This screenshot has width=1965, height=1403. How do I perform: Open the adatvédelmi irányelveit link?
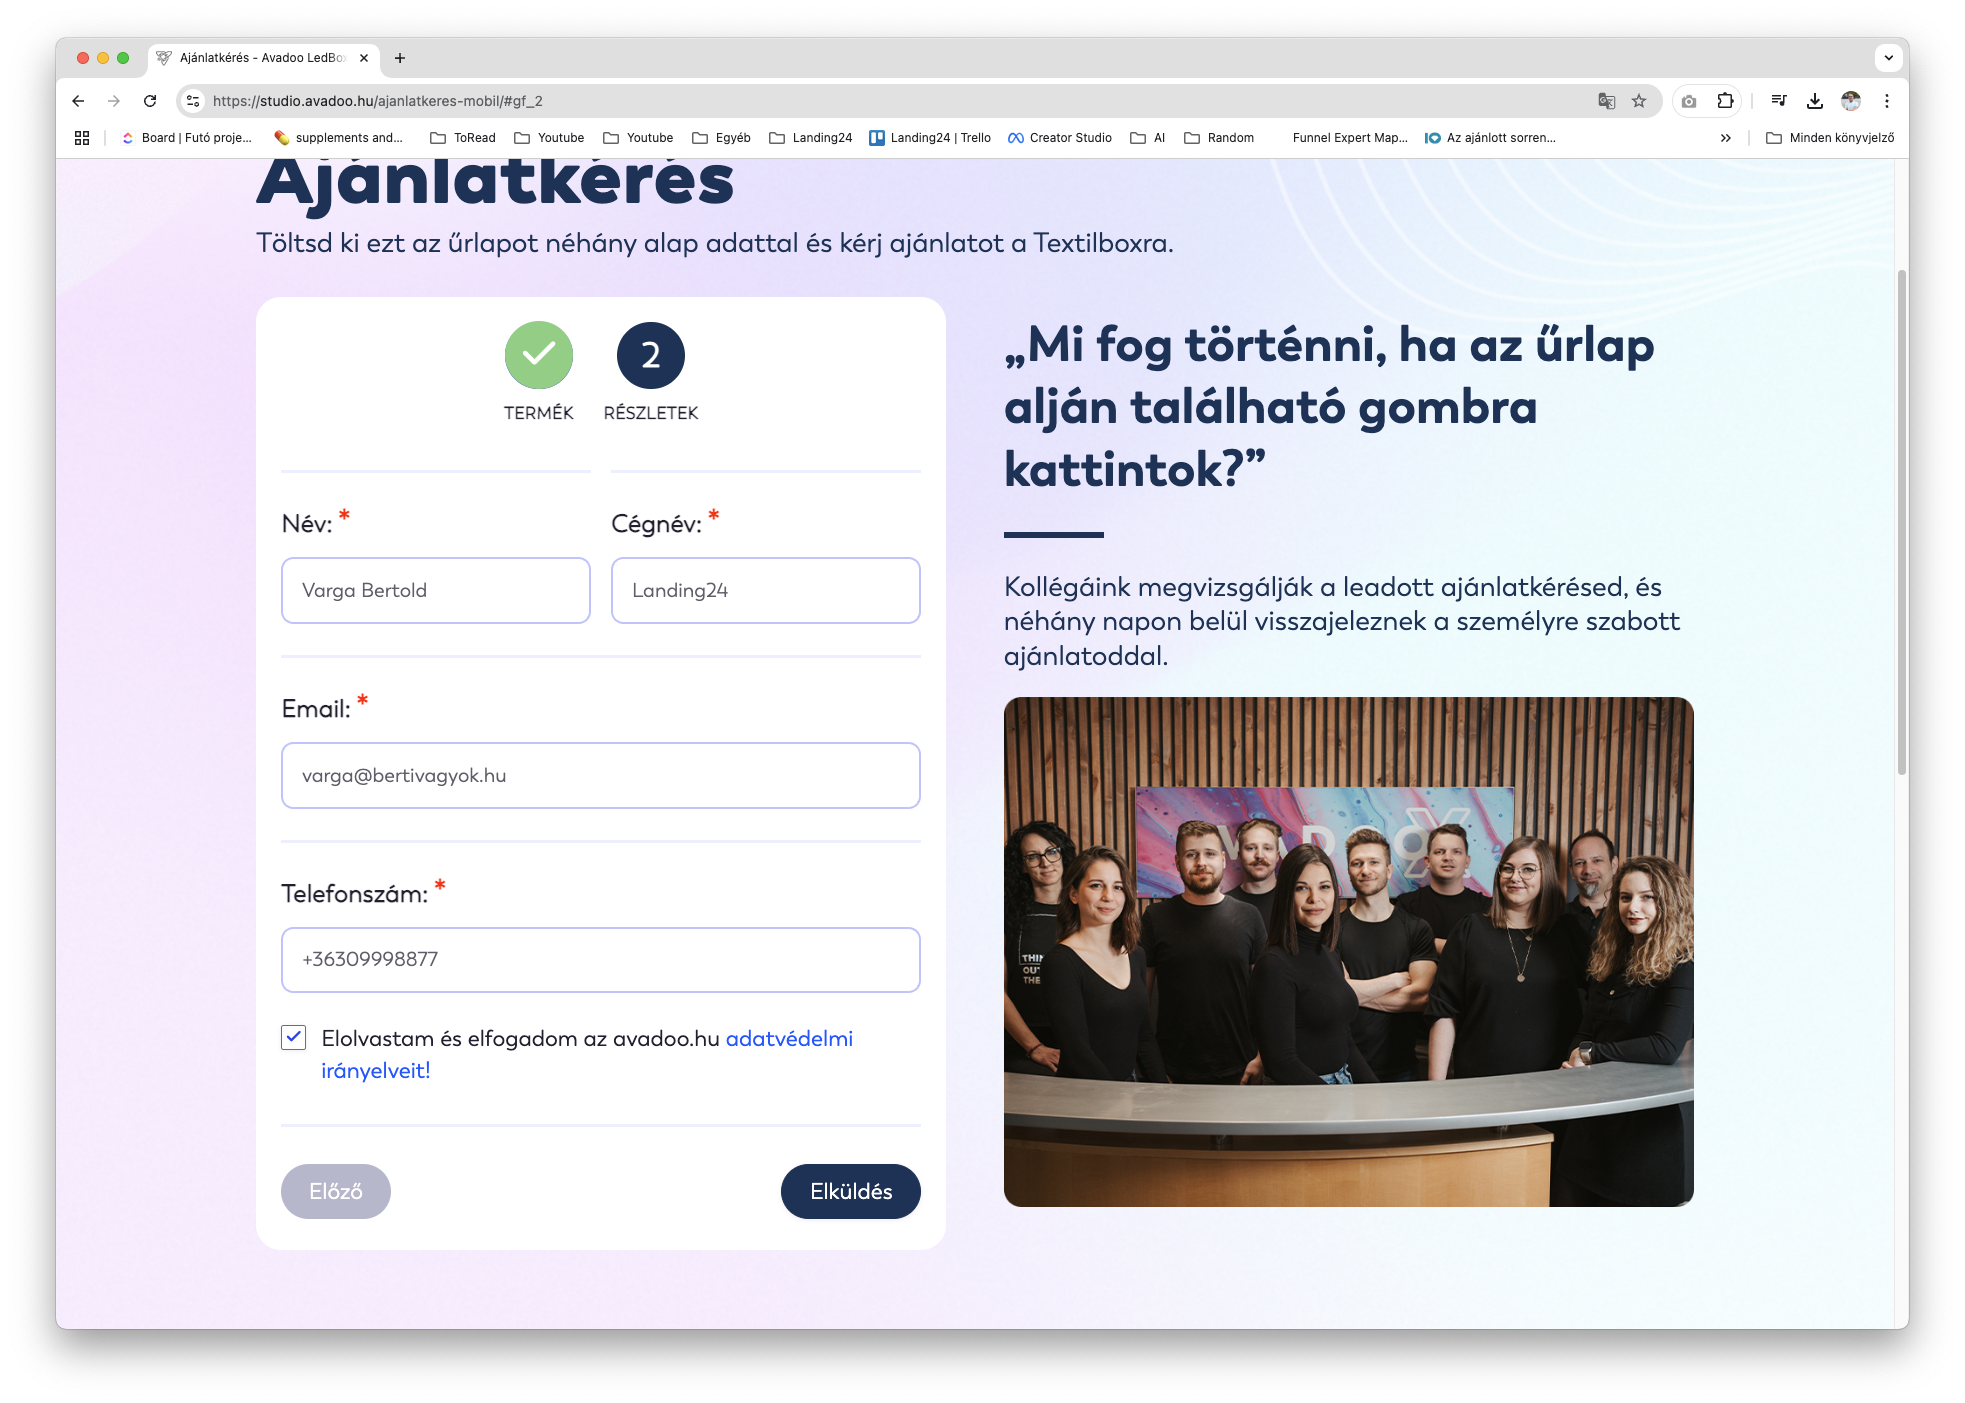pyautogui.click(x=789, y=1038)
